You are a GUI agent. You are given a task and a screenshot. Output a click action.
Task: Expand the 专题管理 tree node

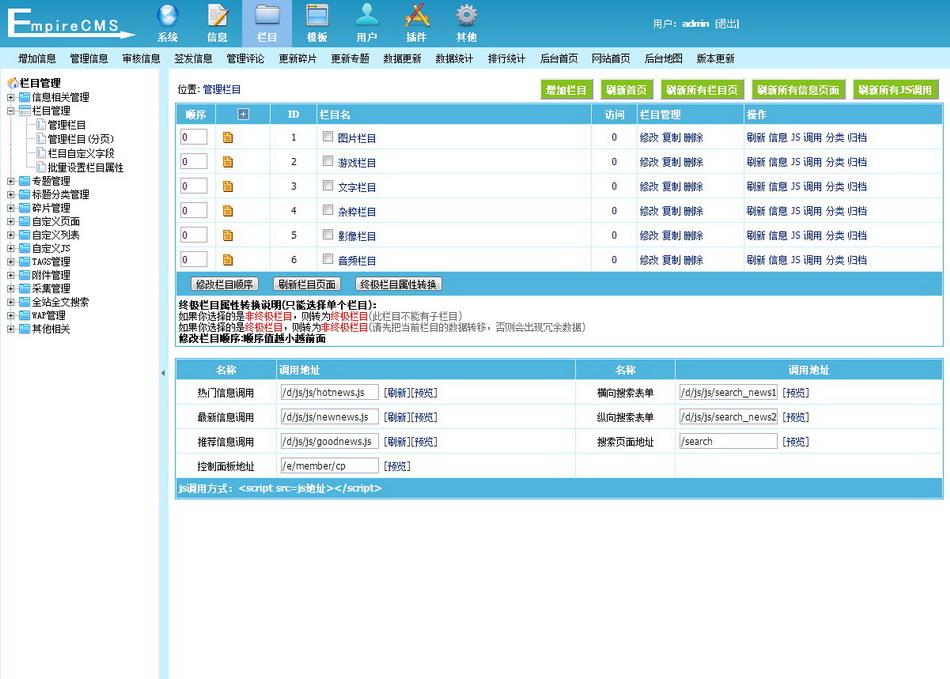(10, 181)
